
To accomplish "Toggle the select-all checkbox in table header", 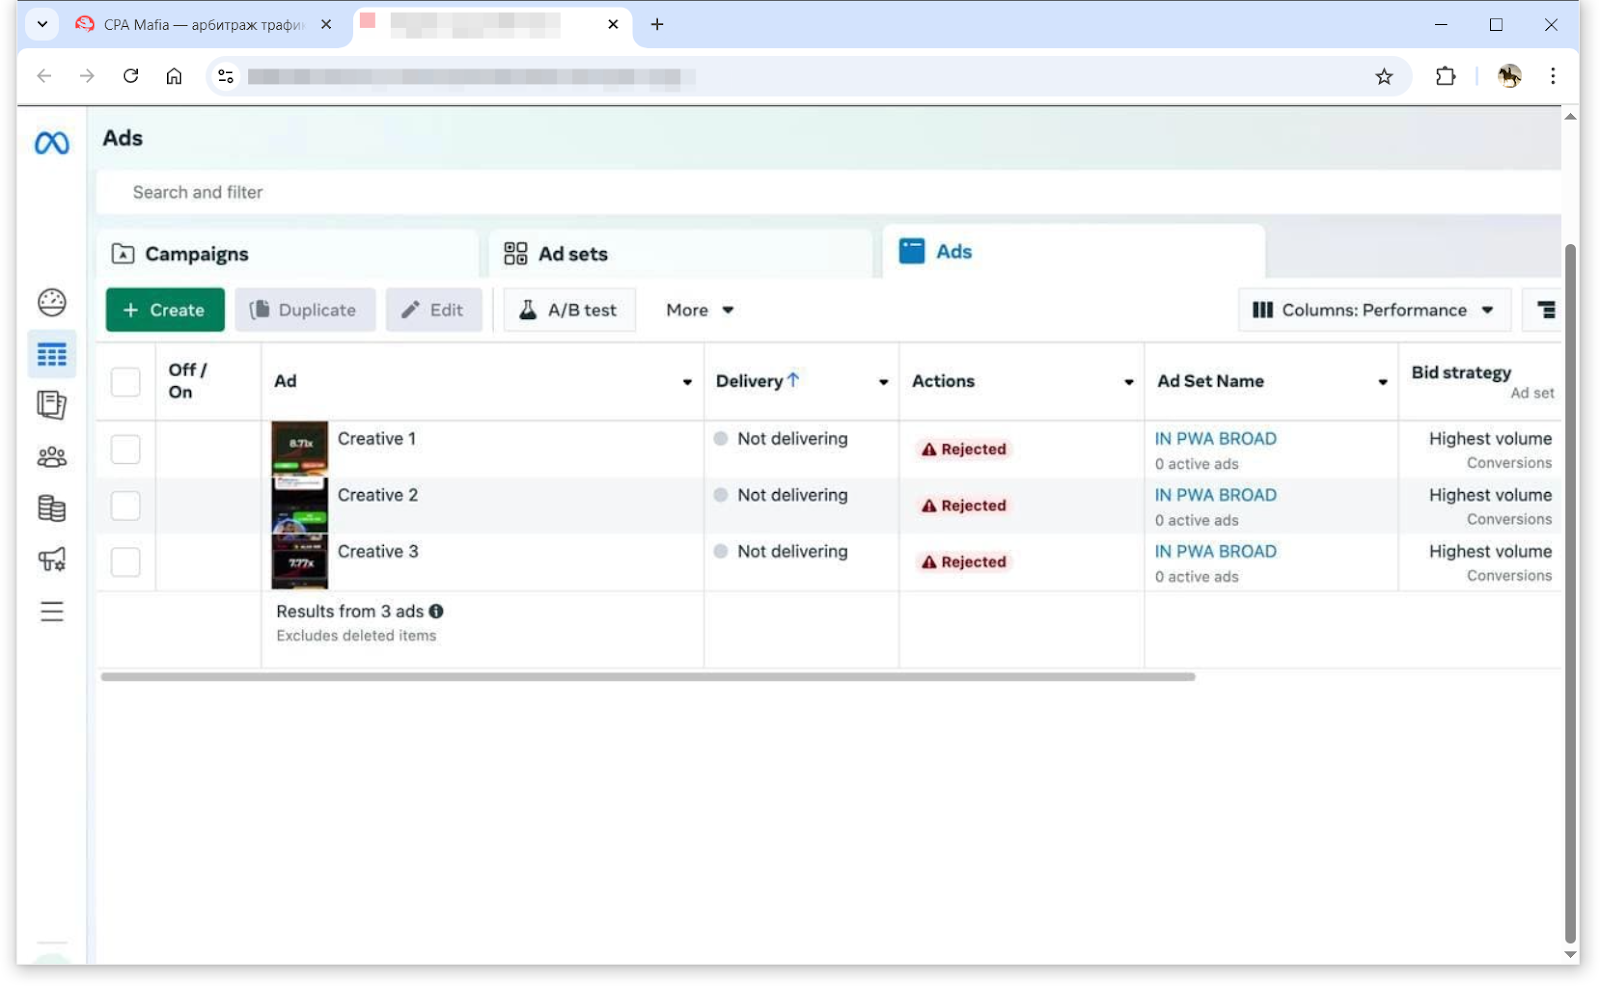I will [126, 382].
